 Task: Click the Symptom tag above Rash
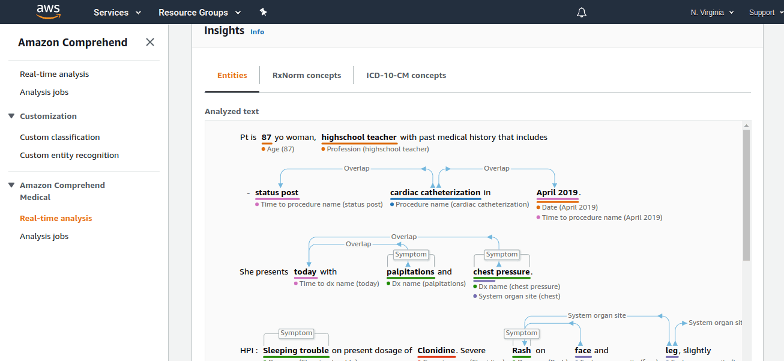pos(521,332)
